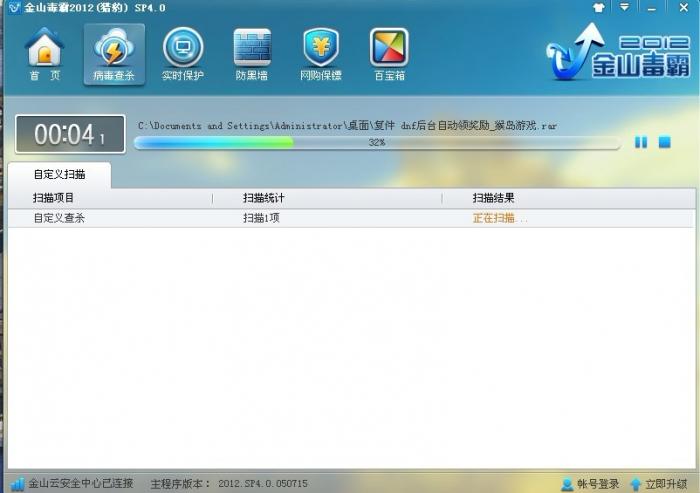Image resolution: width=700 pixels, height=493 pixels.
Task: Switch to the 自定义扫描 tab
Action: pos(59,175)
